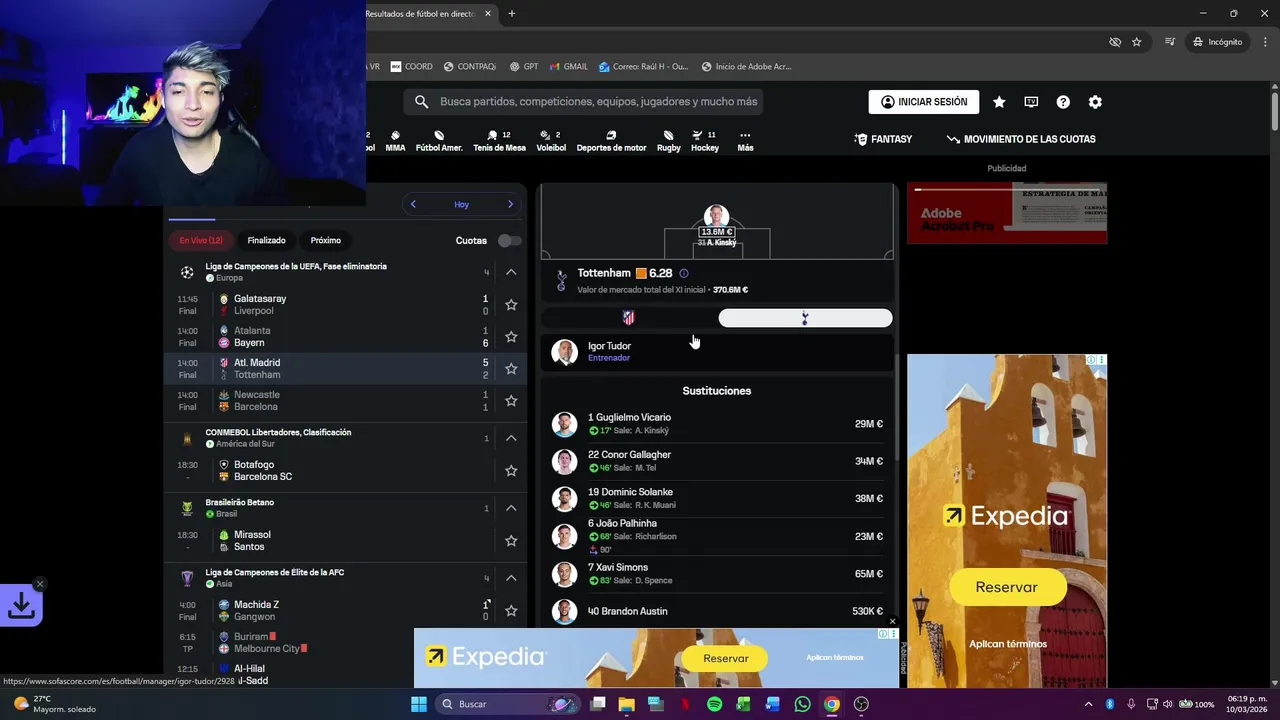The width and height of the screenshot is (1280, 720).
Task: Open Fútbol Amer. sport category
Action: [x=439, y=141]
